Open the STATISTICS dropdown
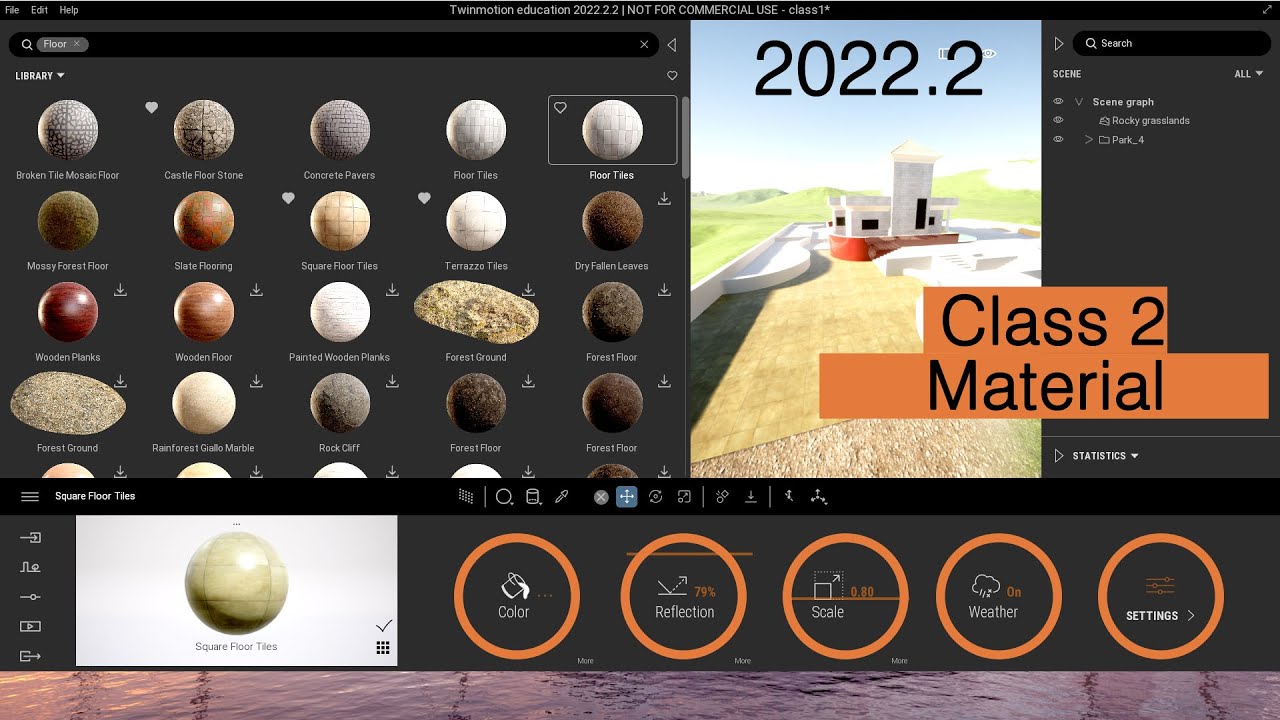The height and width of the screenshot is (720, 1280). click(1106, 456)
